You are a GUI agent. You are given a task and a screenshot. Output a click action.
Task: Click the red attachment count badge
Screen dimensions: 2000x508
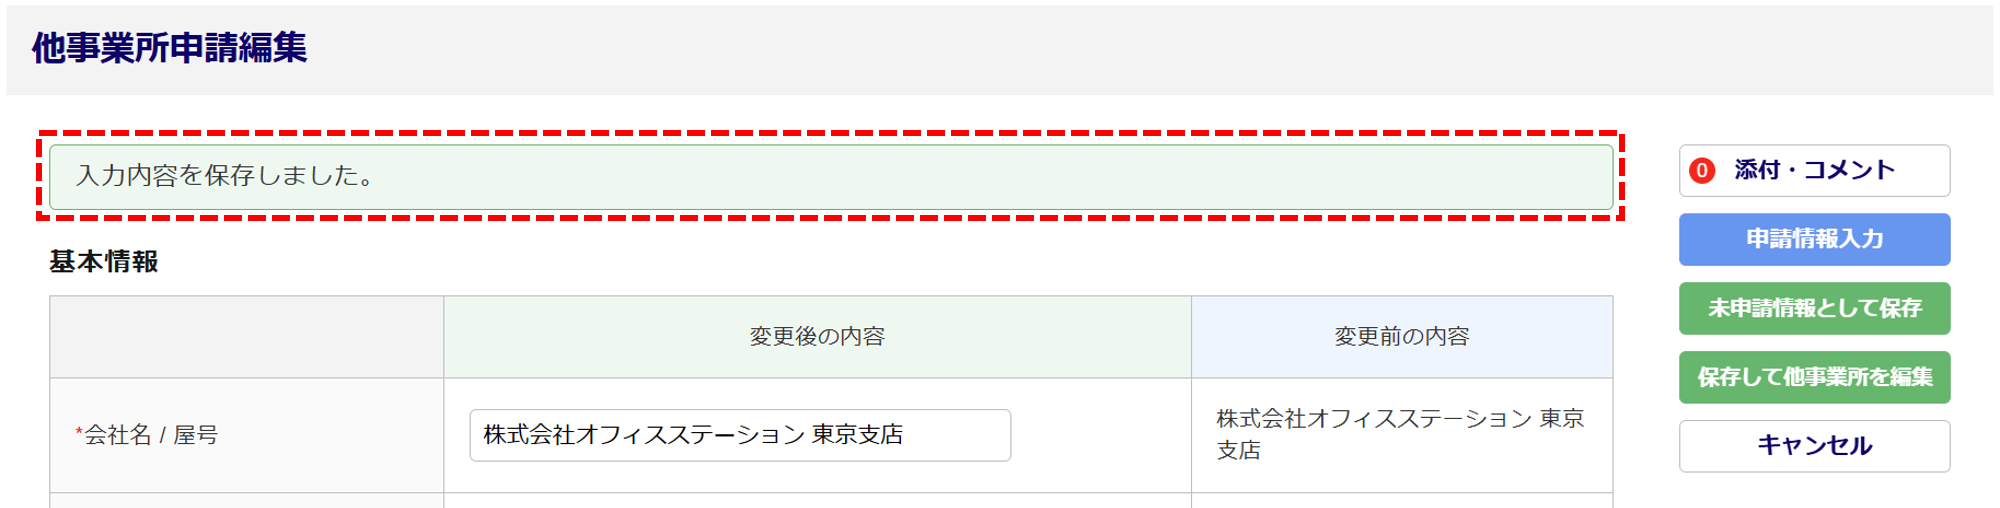pos(1701,171)
